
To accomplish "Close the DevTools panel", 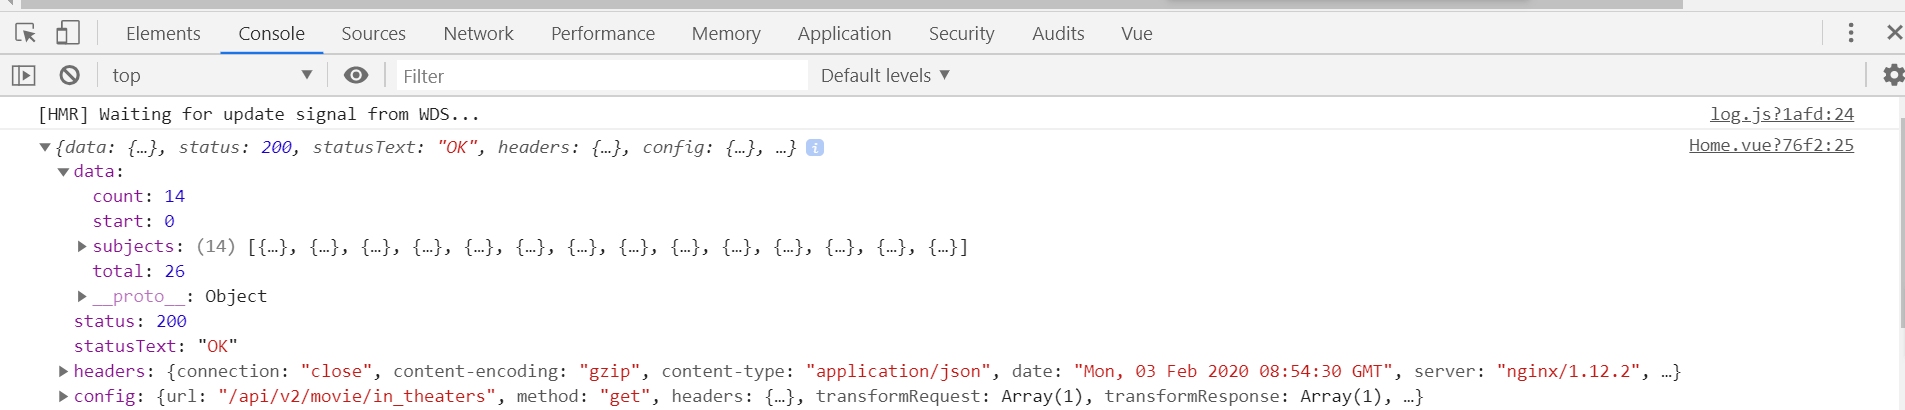I will (x=1894, y=33).
